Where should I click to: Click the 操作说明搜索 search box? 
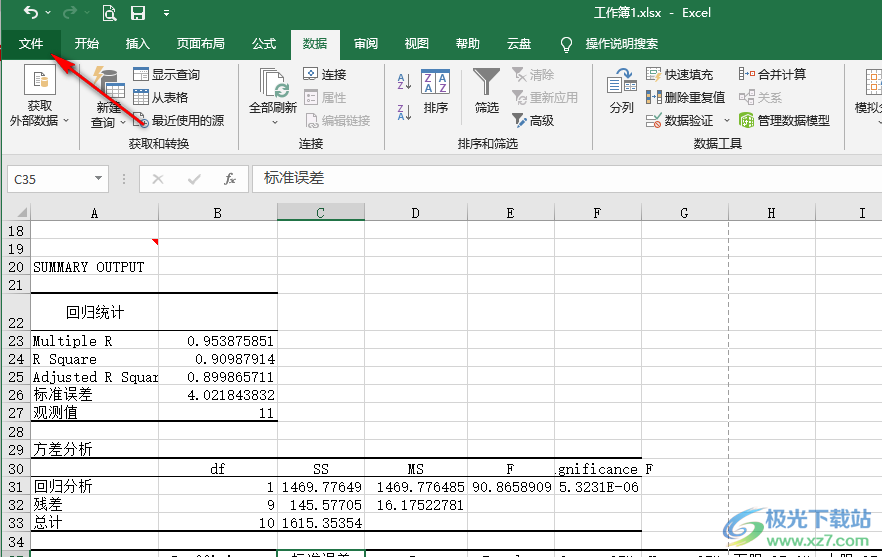point(609,44)
